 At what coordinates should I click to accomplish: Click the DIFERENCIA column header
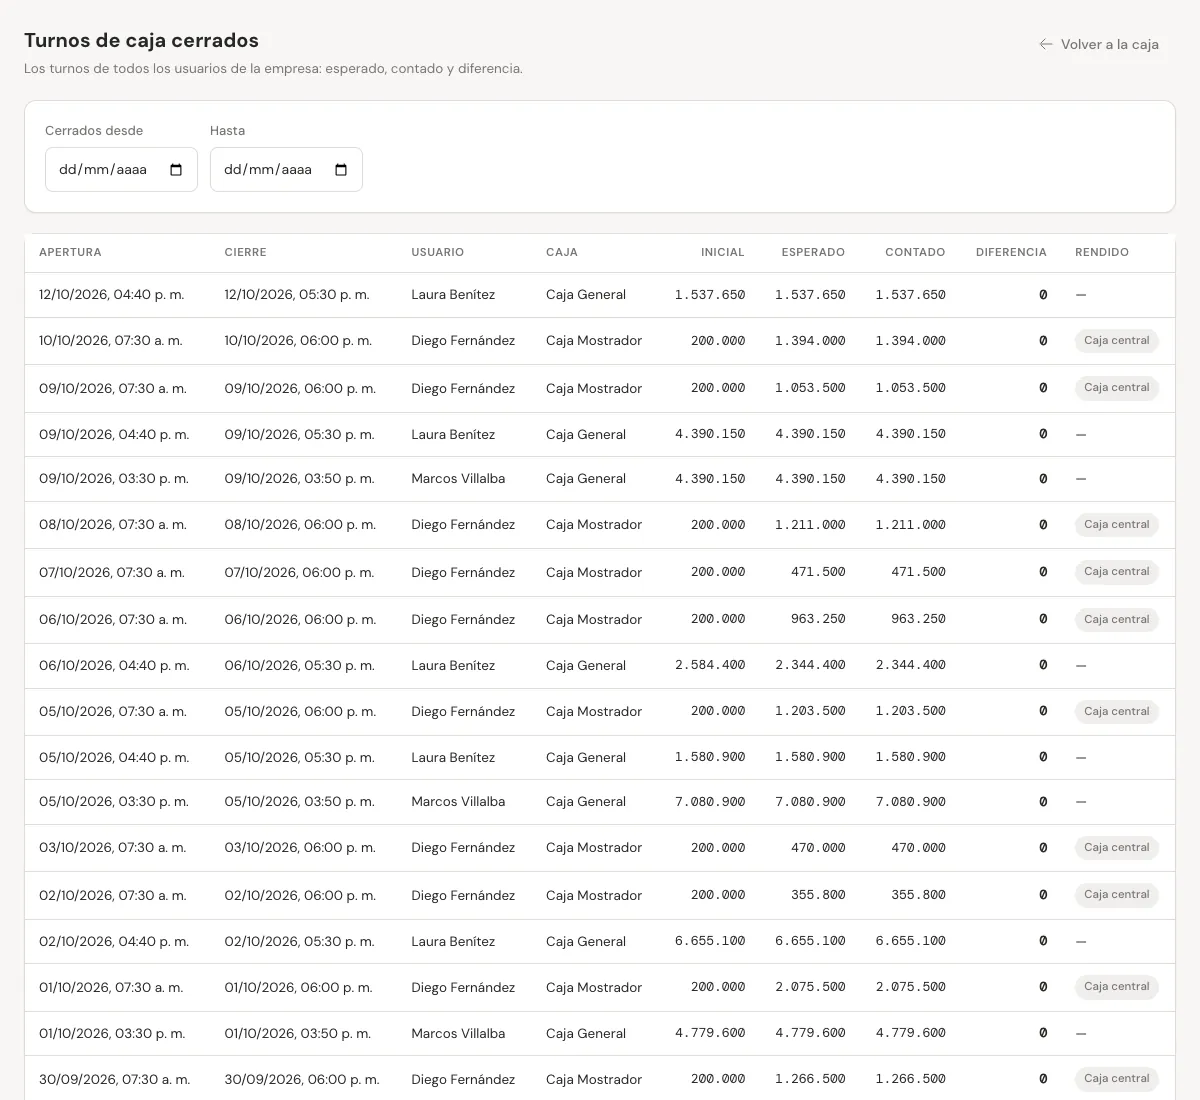(1011, 252)
